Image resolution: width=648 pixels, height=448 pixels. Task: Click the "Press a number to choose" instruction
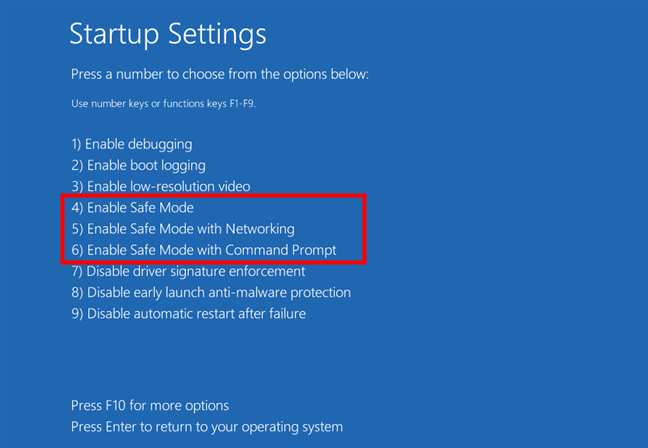click(x=220, y=75)
